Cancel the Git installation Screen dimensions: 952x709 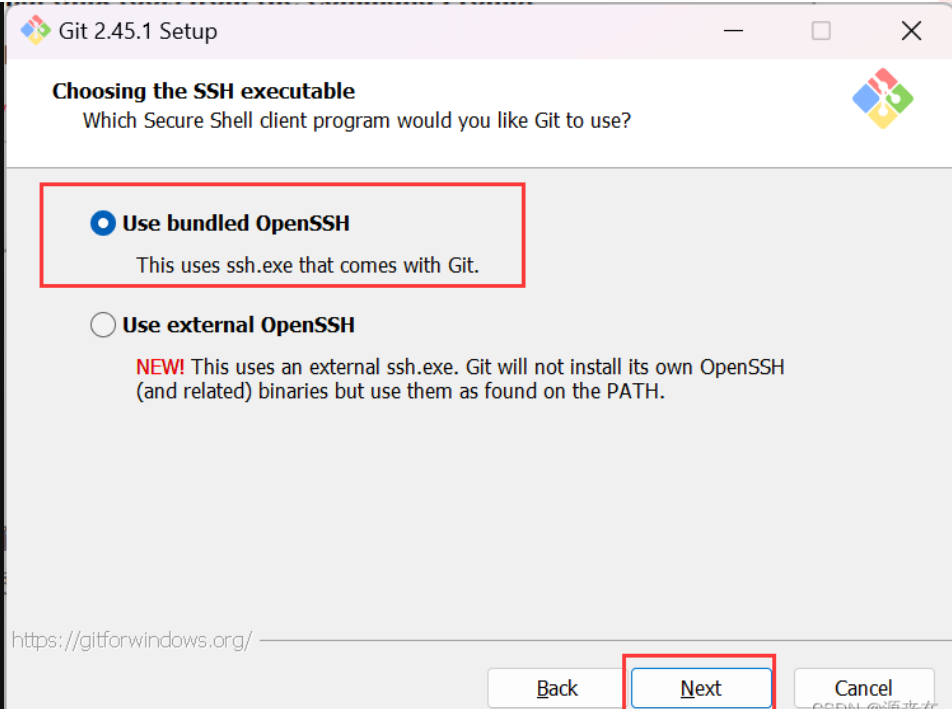click(x=863, y=688)
